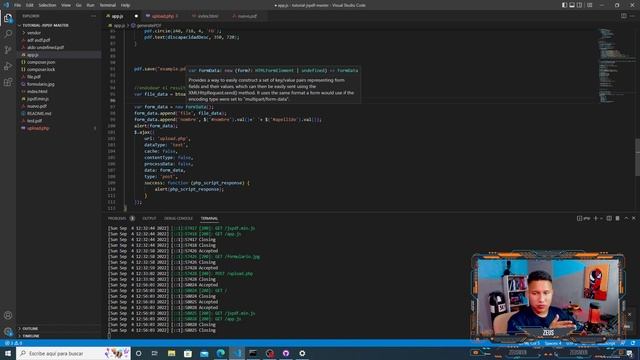Switch to the app.js editor tab
The width and height of the screenshot is (640, 360).
122,16
